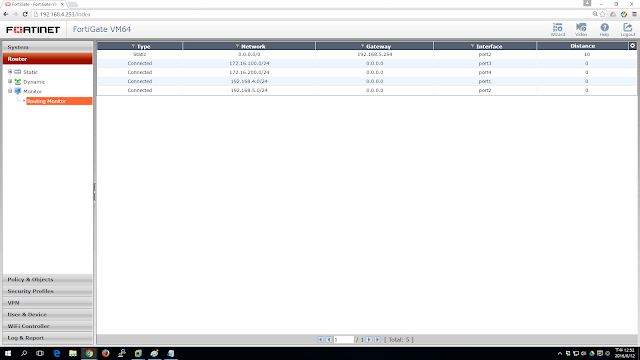The image size is (640, 360).
Task: Select row with network 192.168.5.0/24
Action: pyautogui.click(x=367, y=90)
